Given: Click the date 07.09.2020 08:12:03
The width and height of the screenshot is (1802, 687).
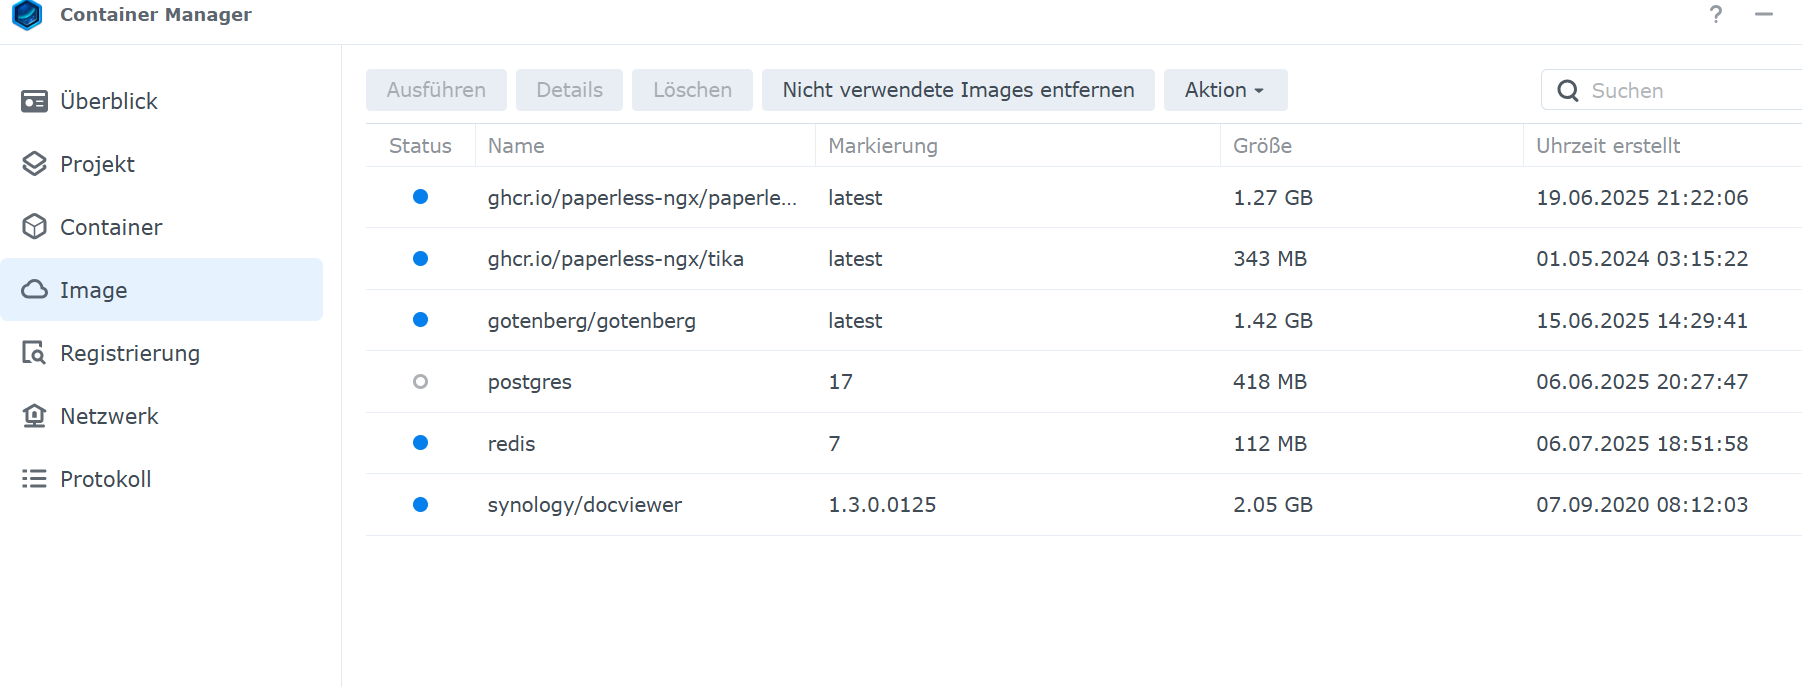Looking at the screenshot, I should click(x=1643, y=505).
